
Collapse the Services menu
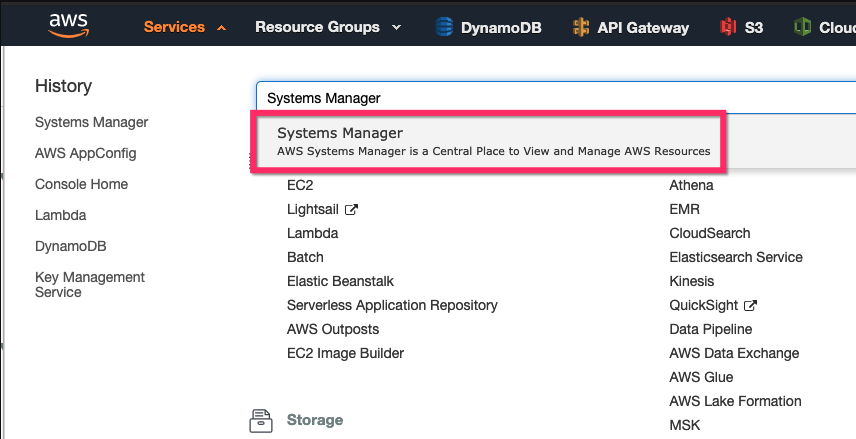pyautogui.click(x=185, y=27)
